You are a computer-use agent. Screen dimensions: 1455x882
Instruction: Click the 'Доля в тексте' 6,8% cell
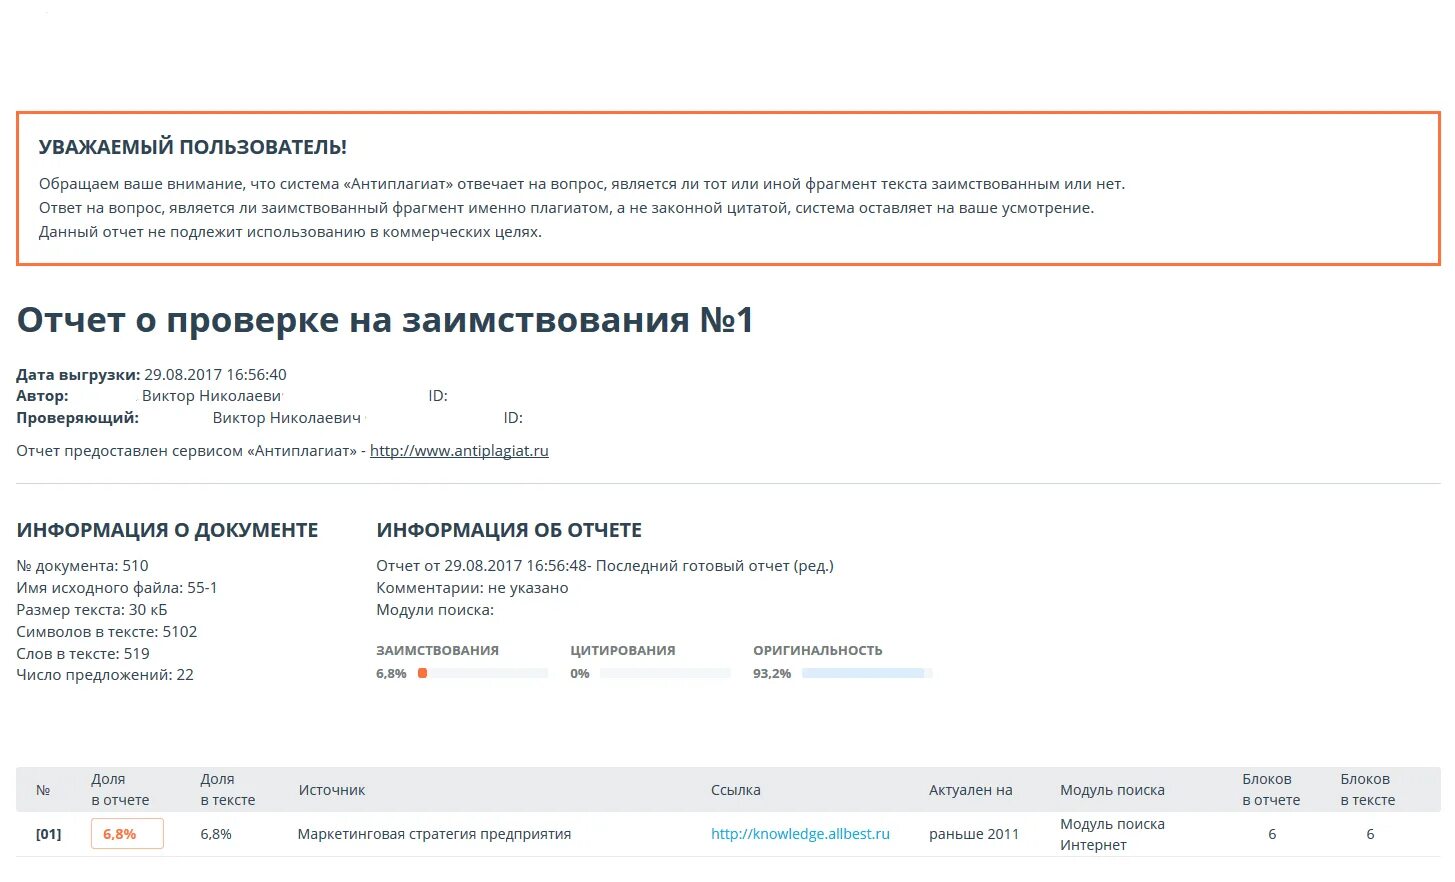click(216, 834)
